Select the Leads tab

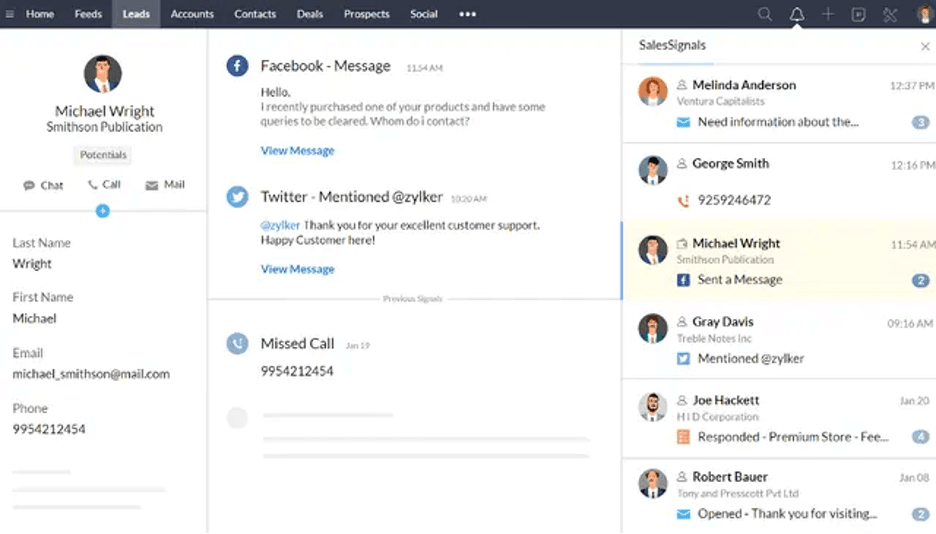click(x=136, y=14)
